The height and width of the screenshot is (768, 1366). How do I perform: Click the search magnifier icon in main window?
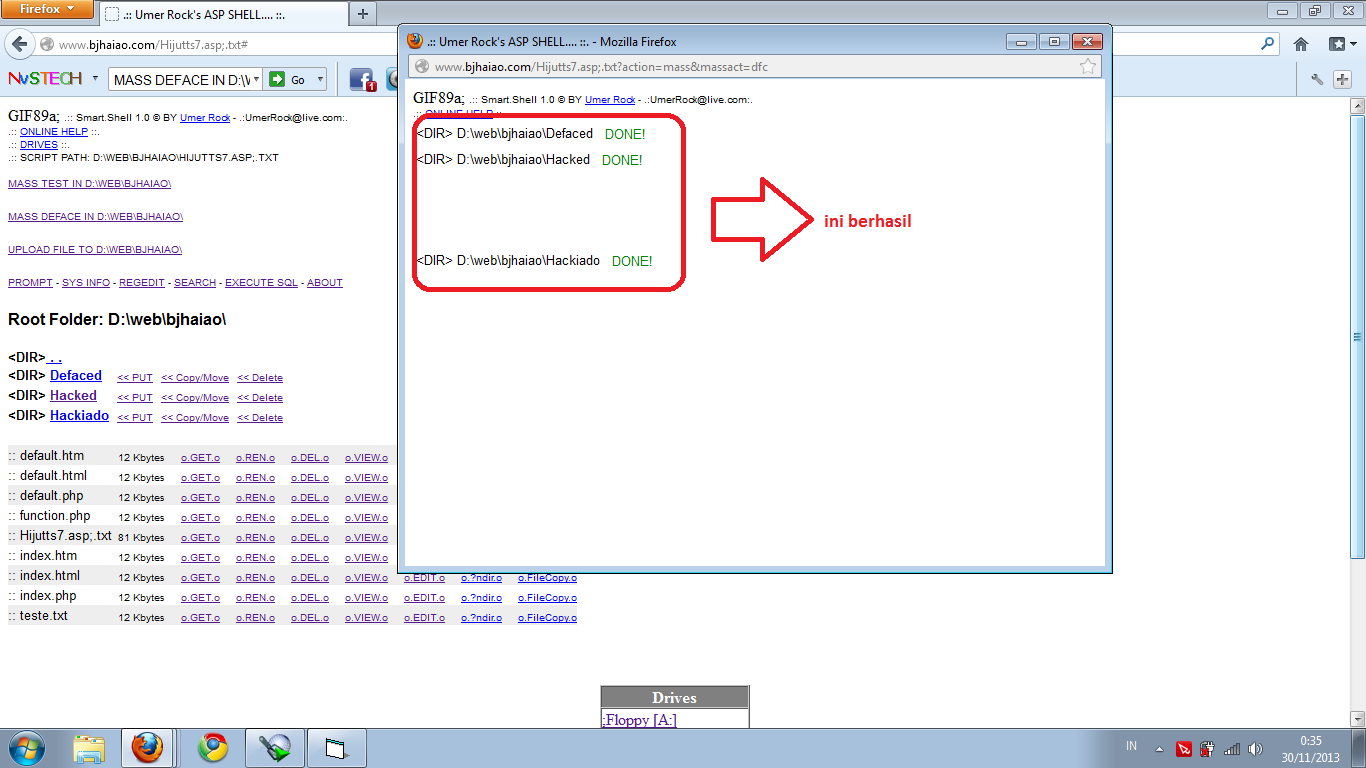click(1269, 45)
